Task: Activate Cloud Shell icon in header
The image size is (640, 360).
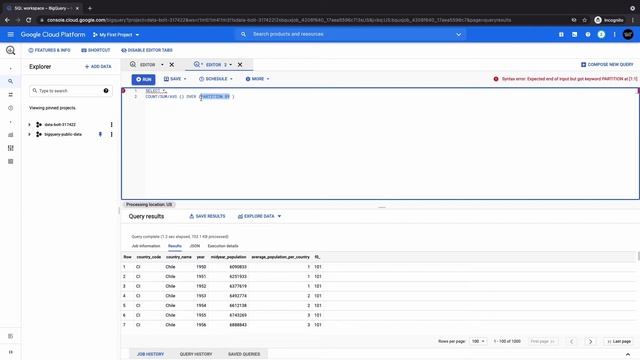Action: (x=574, y=35)
